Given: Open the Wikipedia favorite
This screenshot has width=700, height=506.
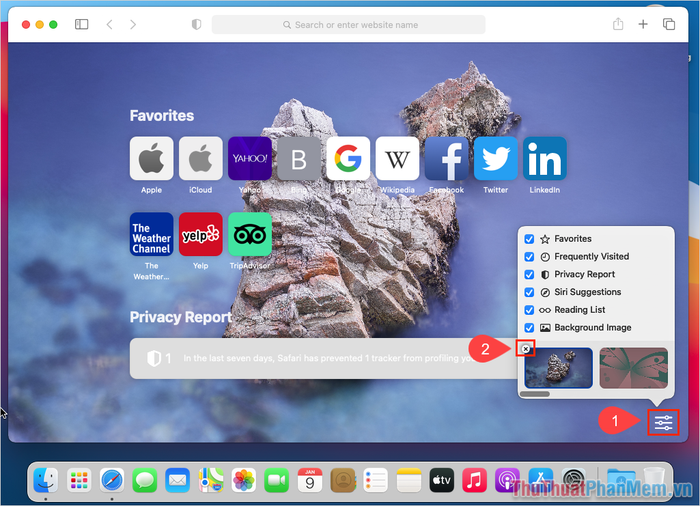Looking at the screenshot, I should 397,159.
